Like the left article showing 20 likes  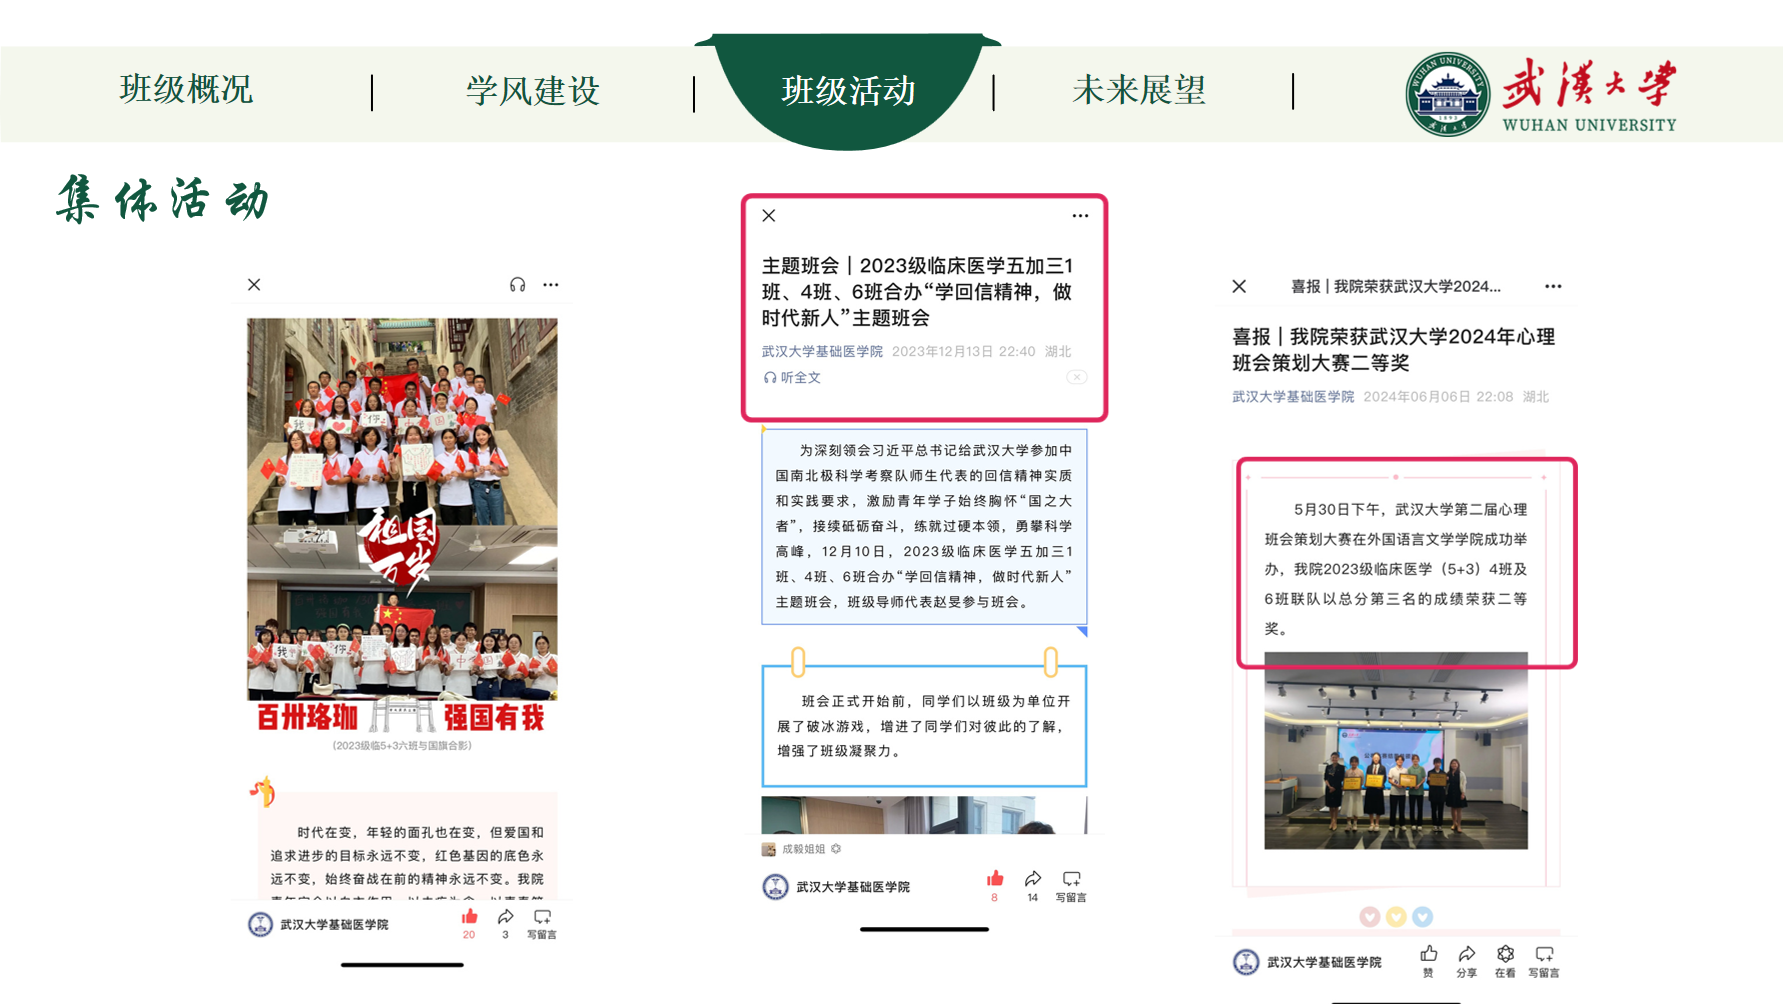tap(469, 917)
